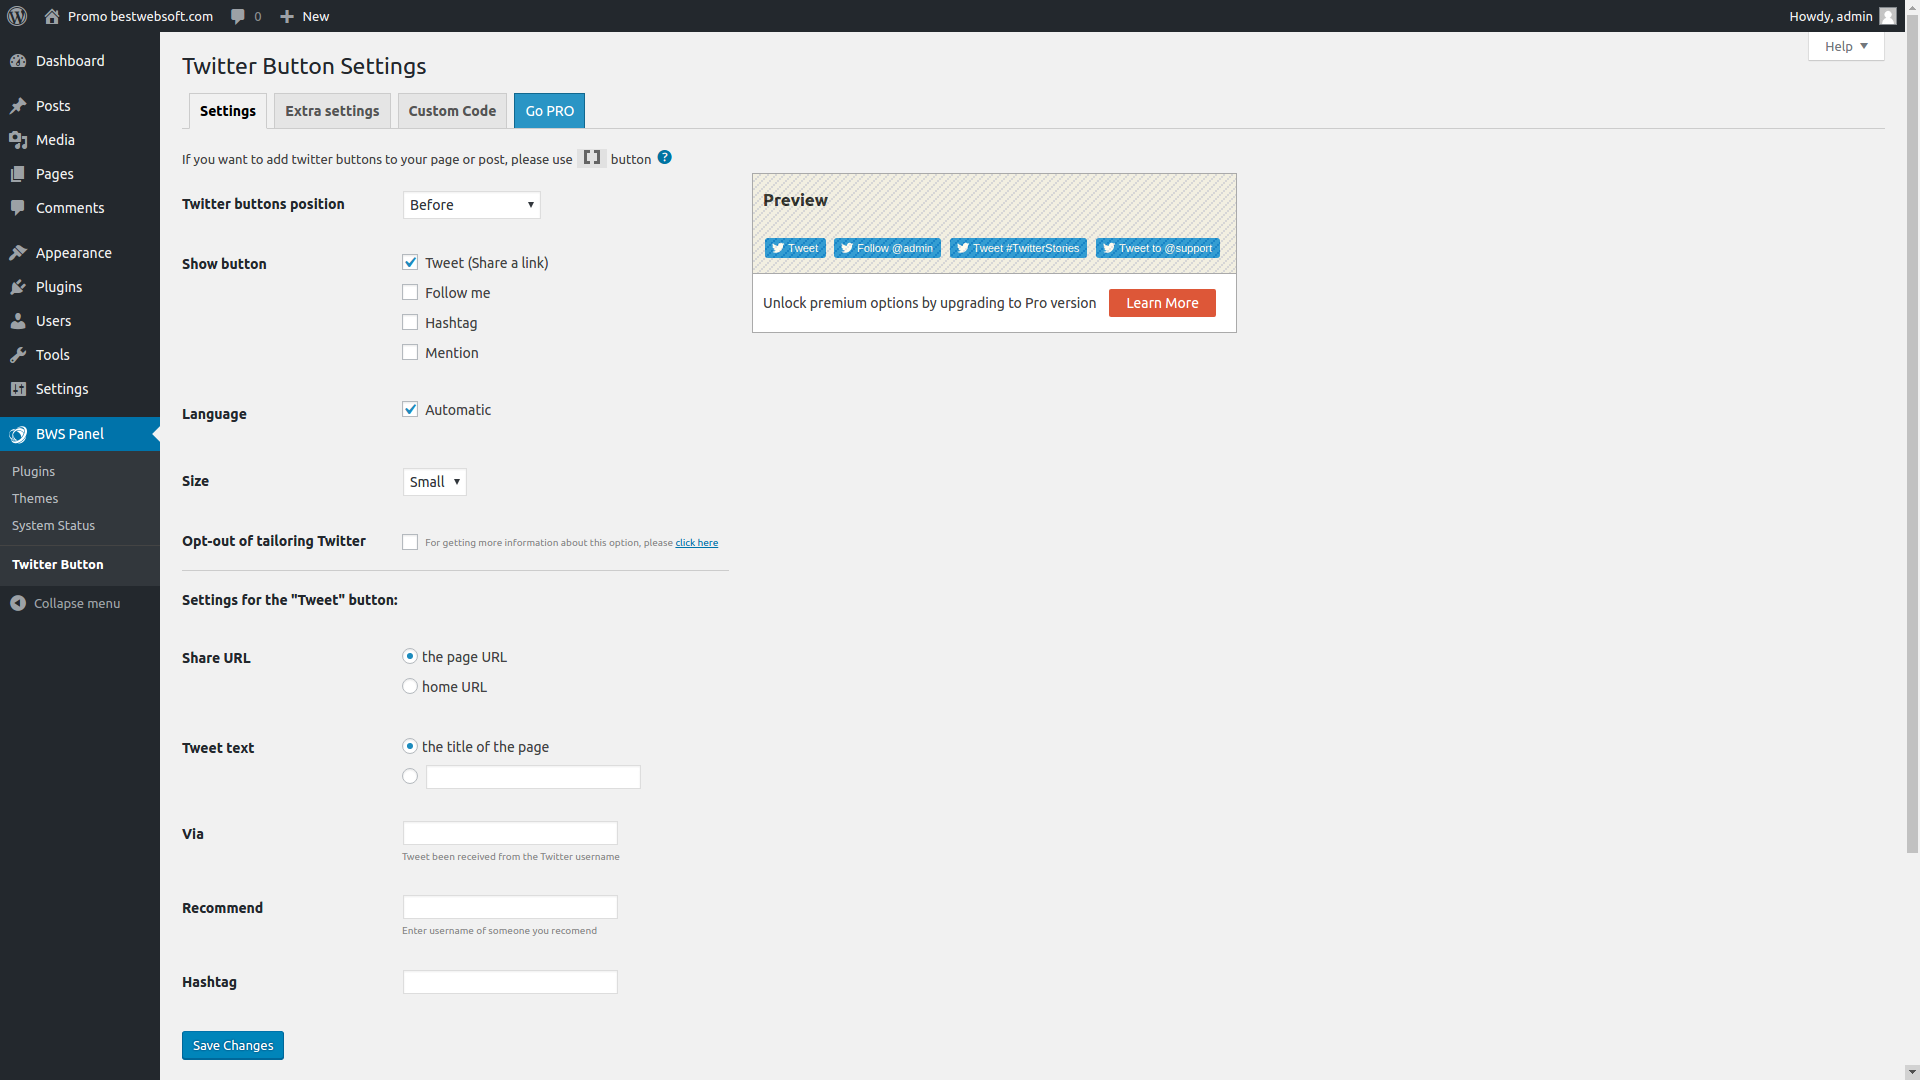Click the Settings sliders icon

pos(18,389)
